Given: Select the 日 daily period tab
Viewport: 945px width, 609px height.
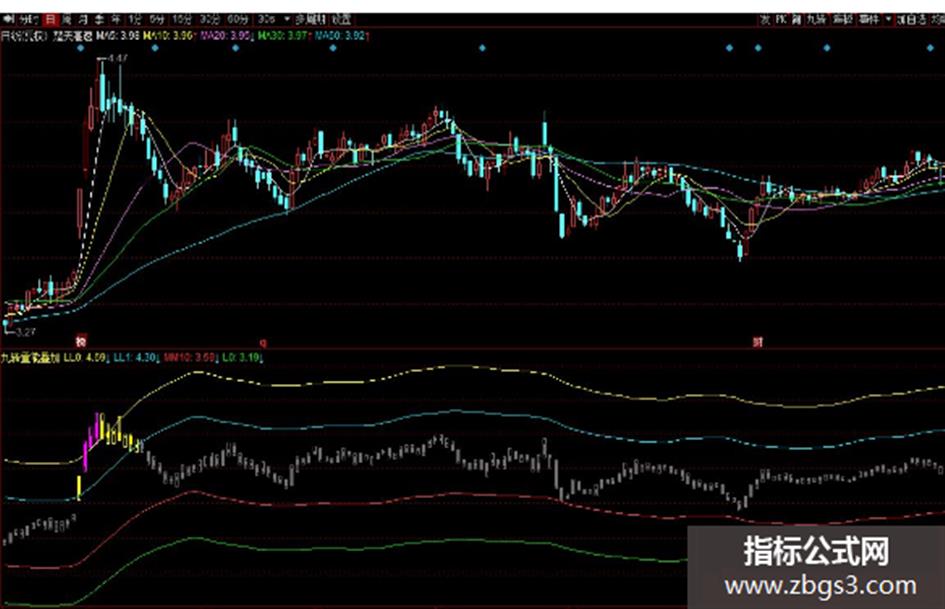Looking at the screenshot, I should 51,19.
